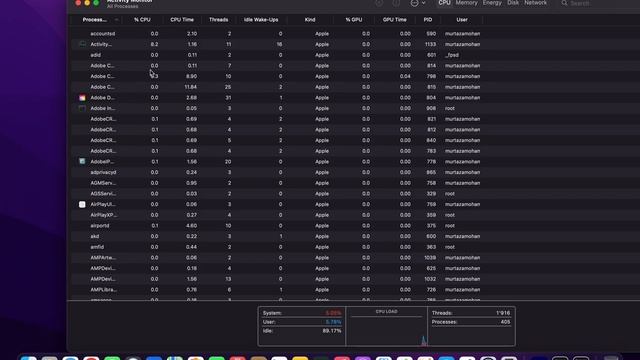Image resolution: width=640 pixels, height=360 pixels.
Task: Toggle sort arrow next to Process Name
Action: (116, 20)
